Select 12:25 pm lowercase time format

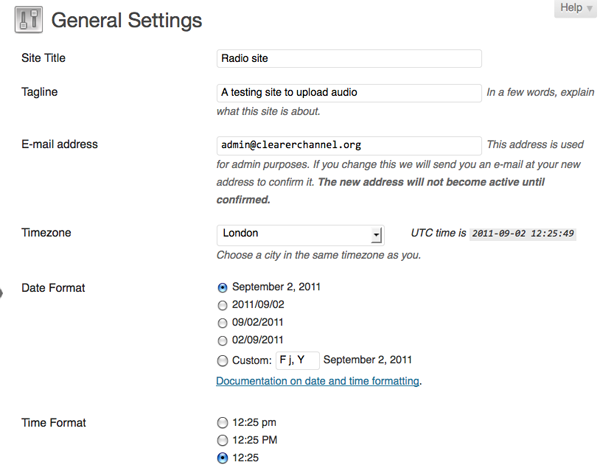223,423
